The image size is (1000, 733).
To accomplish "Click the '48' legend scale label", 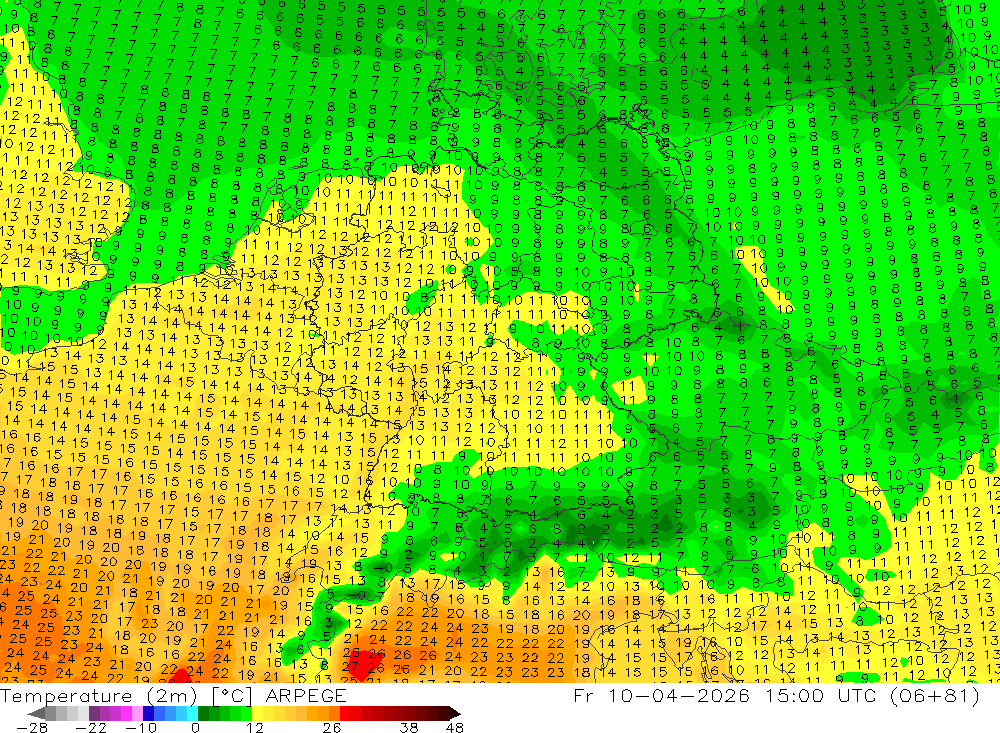I will [x=455, y=728].
